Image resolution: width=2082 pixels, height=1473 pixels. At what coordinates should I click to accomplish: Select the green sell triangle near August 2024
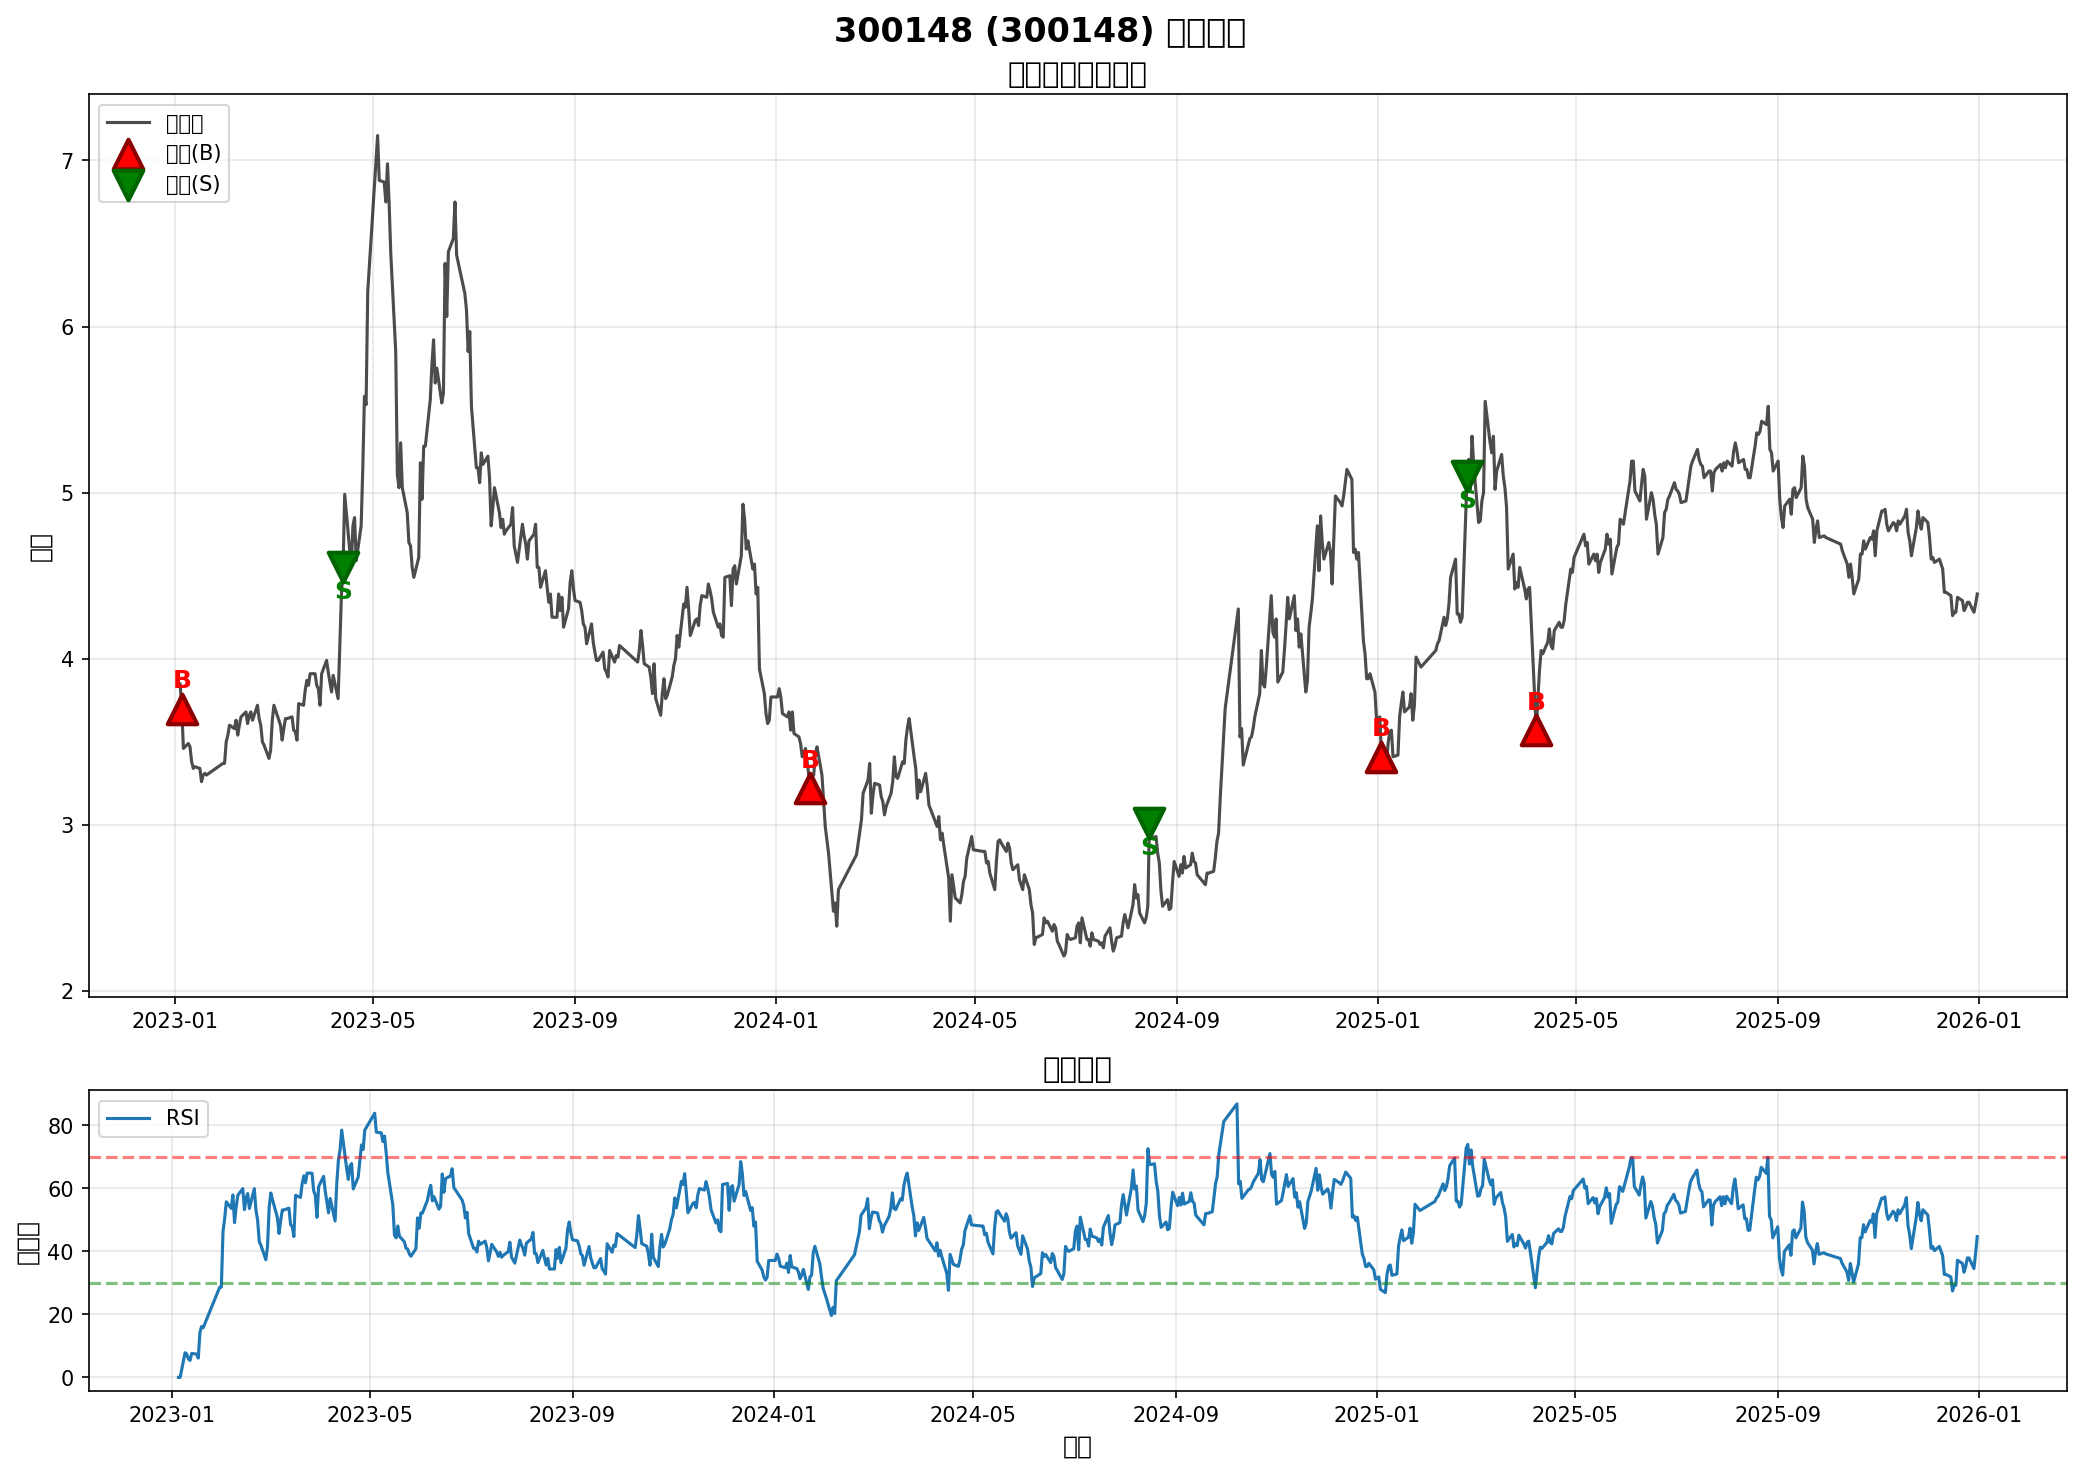[x=1149, y=821]
